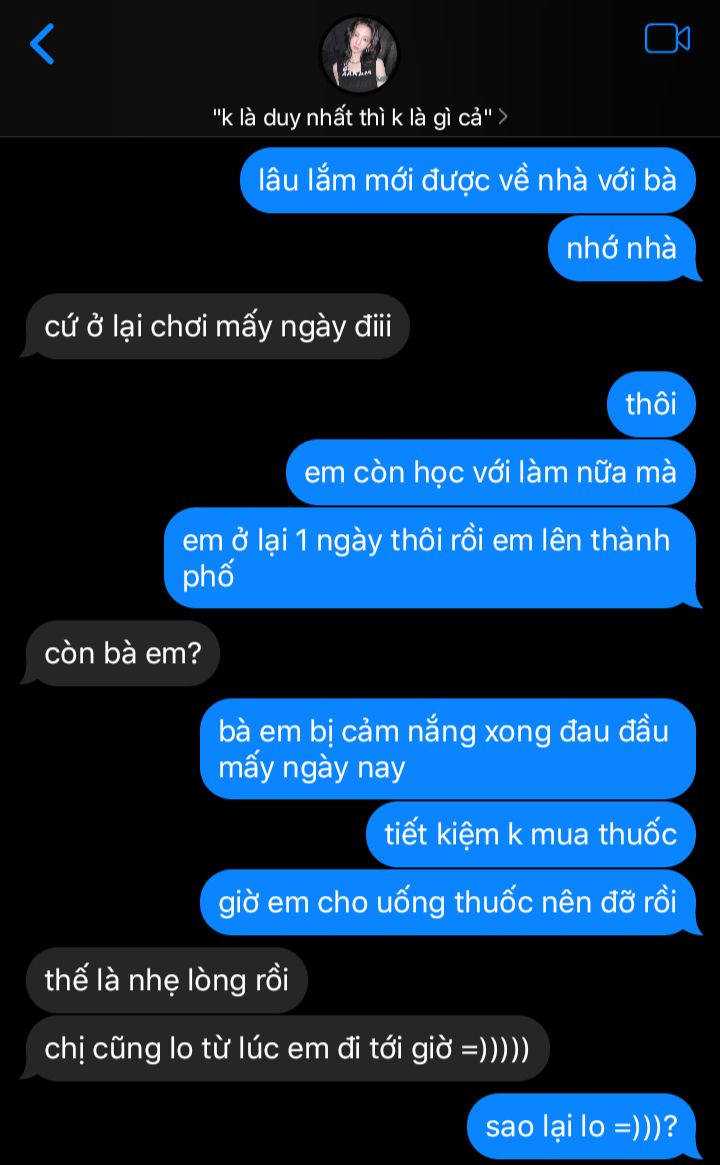Tap message "giờ em cho uống thuốc nên đỡ rồi"
Screen dimensions: 720x1165
[447, 902]
